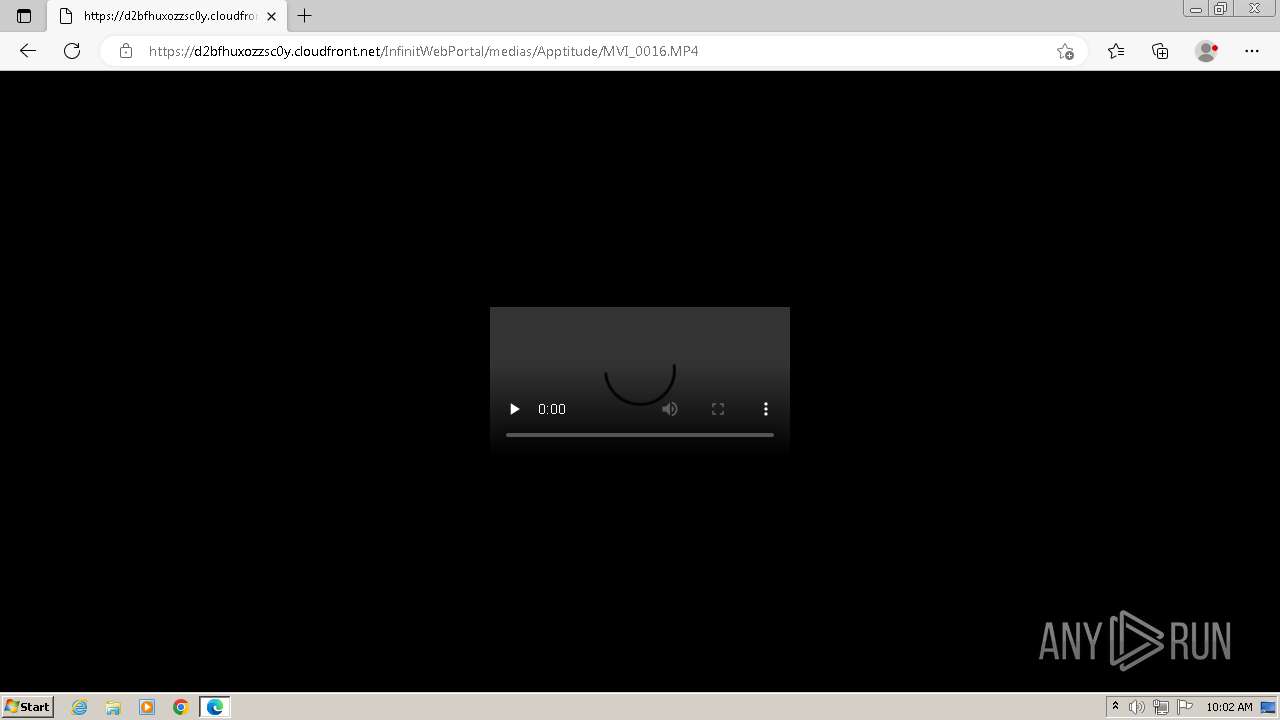The height and width of the screenshot is (720, 1280).
Task: Minimize the Edge browser window
Action: (1196, 9)
